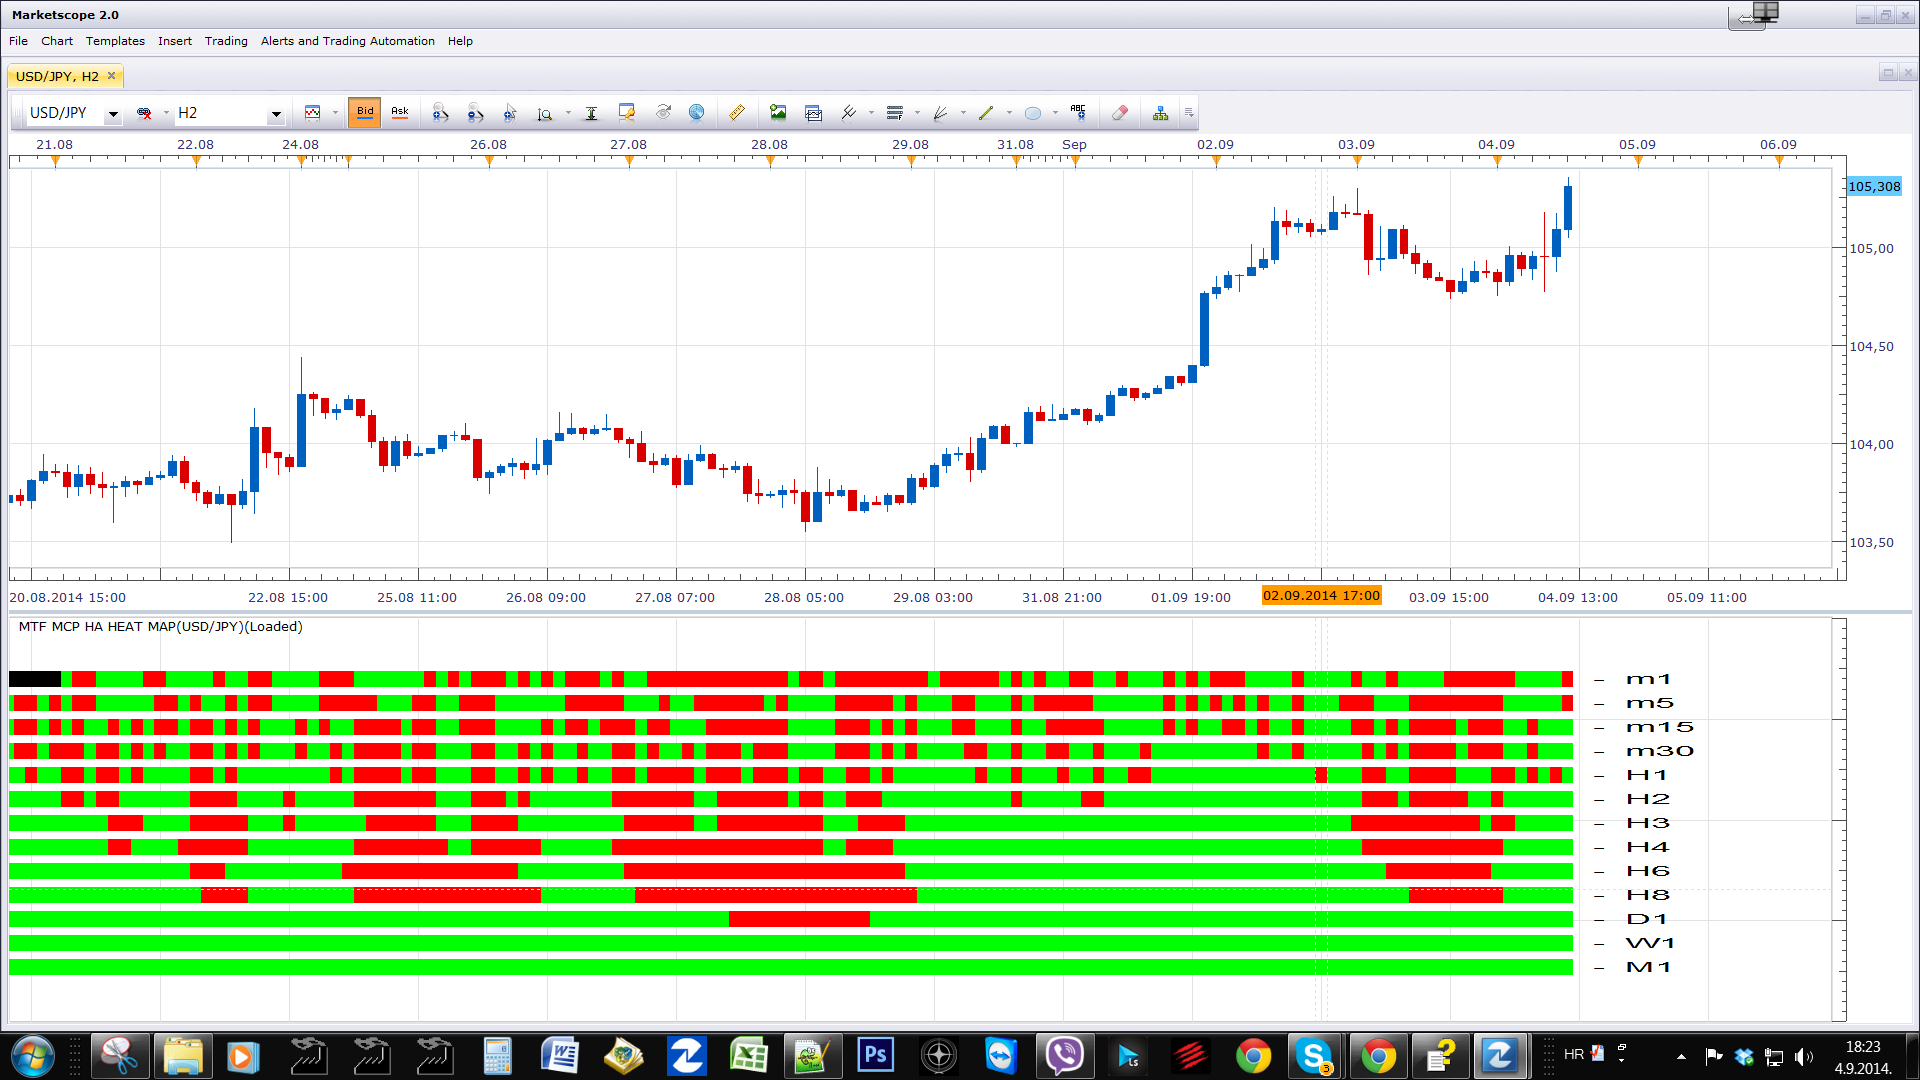The height and width of the screenshot is (1080, 1920).
Task: Select the eraser tool
Action: (x=1120, y=113)
